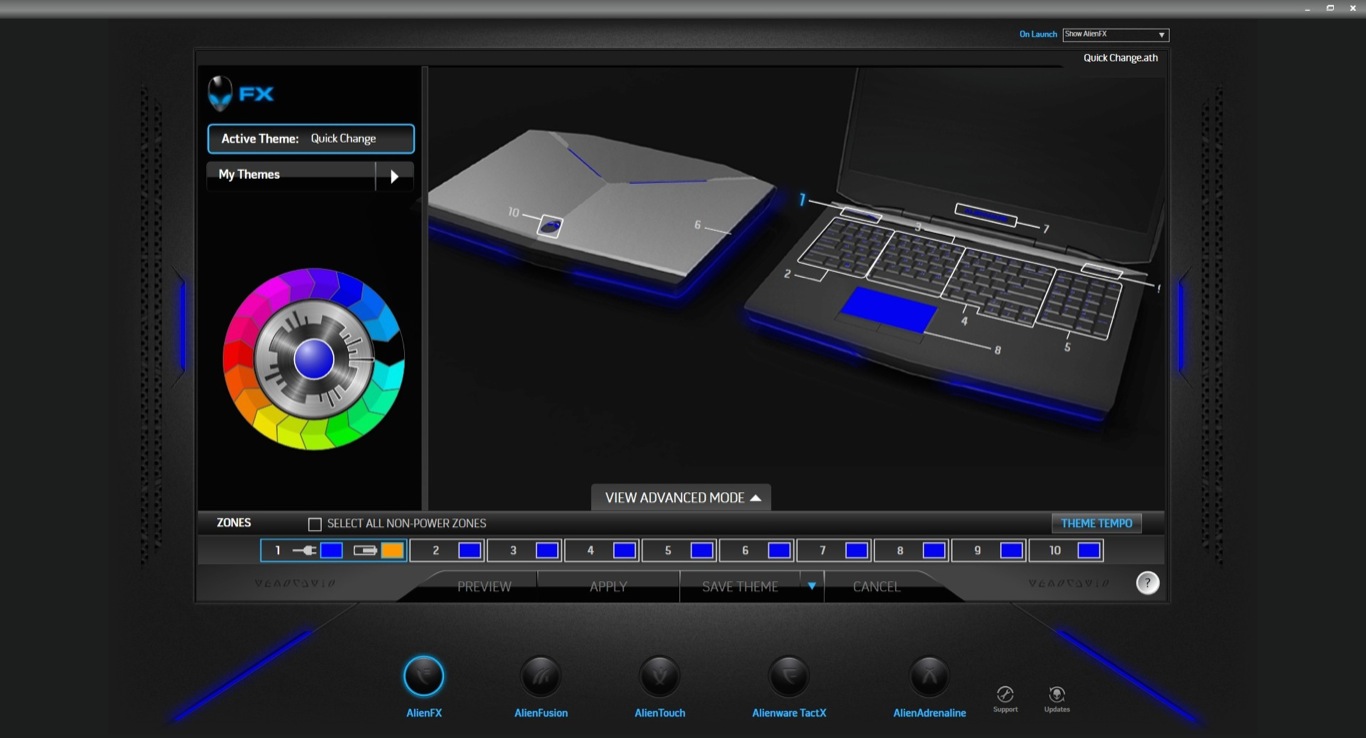The image size is (1366, 738).
Task: Select zone 1 AC power plug icon
Action: [x=304, y=551]
